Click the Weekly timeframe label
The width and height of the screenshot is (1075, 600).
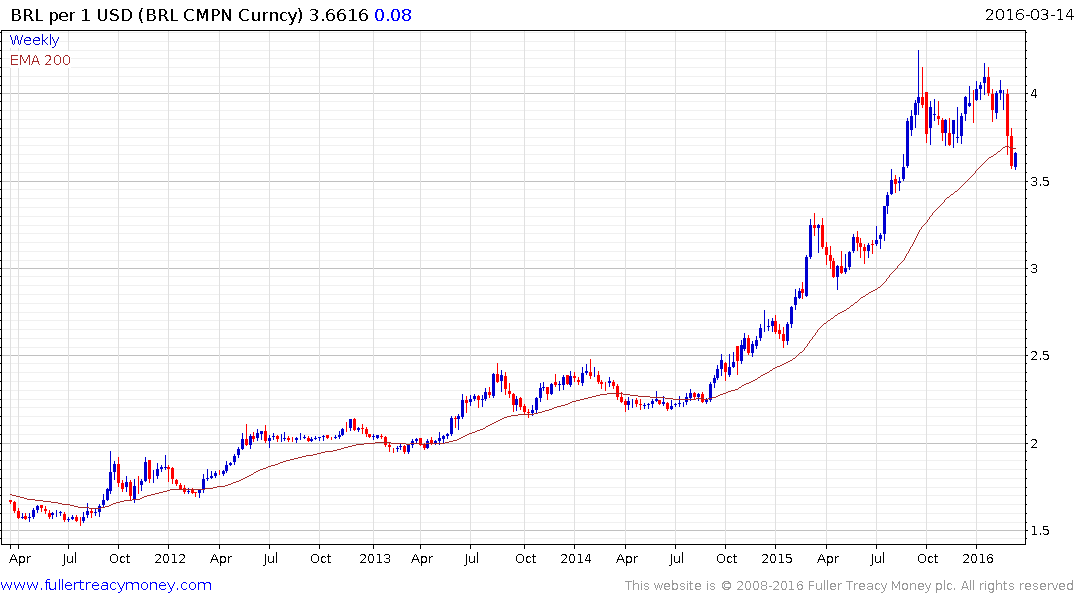tap(34, 40)
